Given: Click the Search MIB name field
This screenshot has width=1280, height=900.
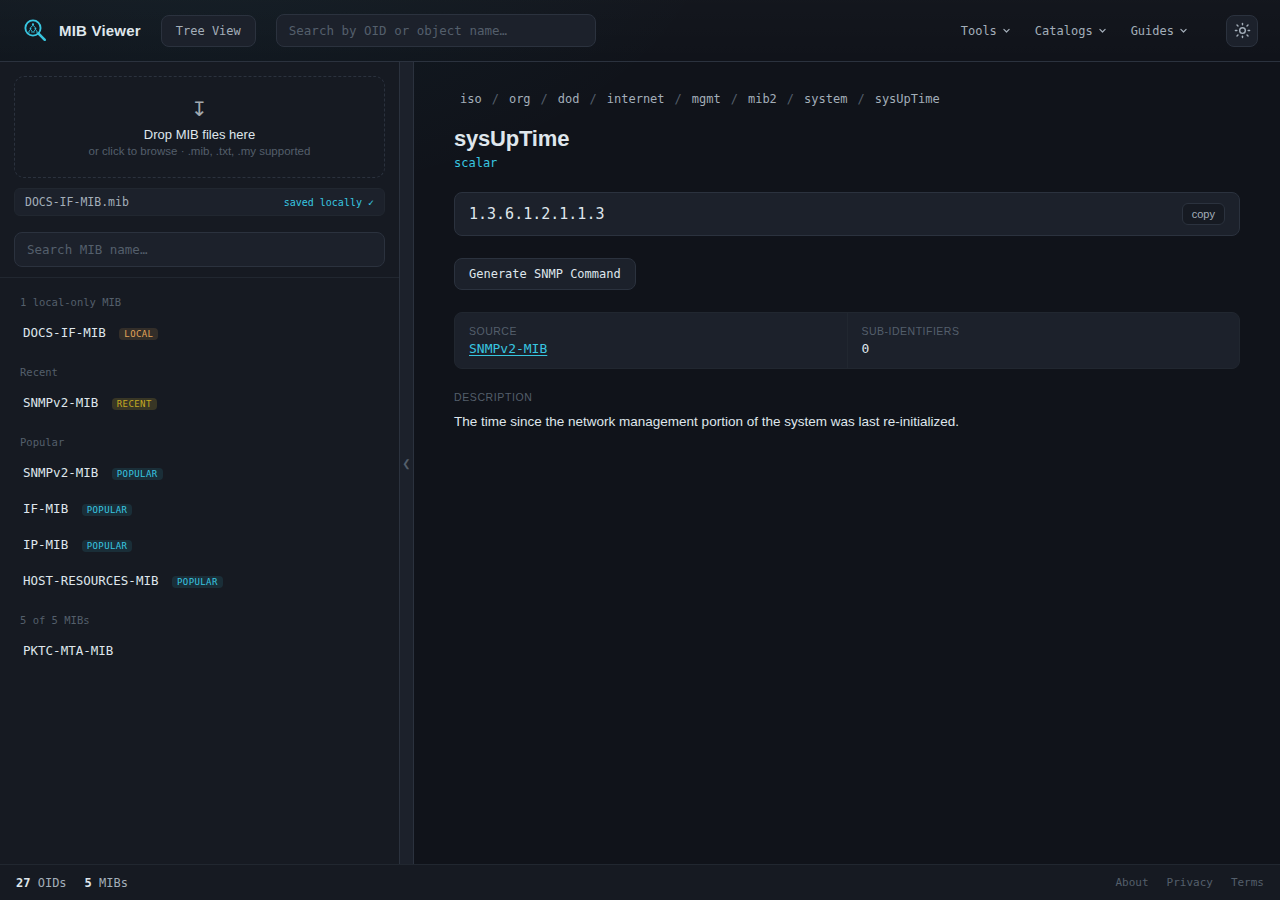Looking at the screenshot, I should tap(199, 250).
